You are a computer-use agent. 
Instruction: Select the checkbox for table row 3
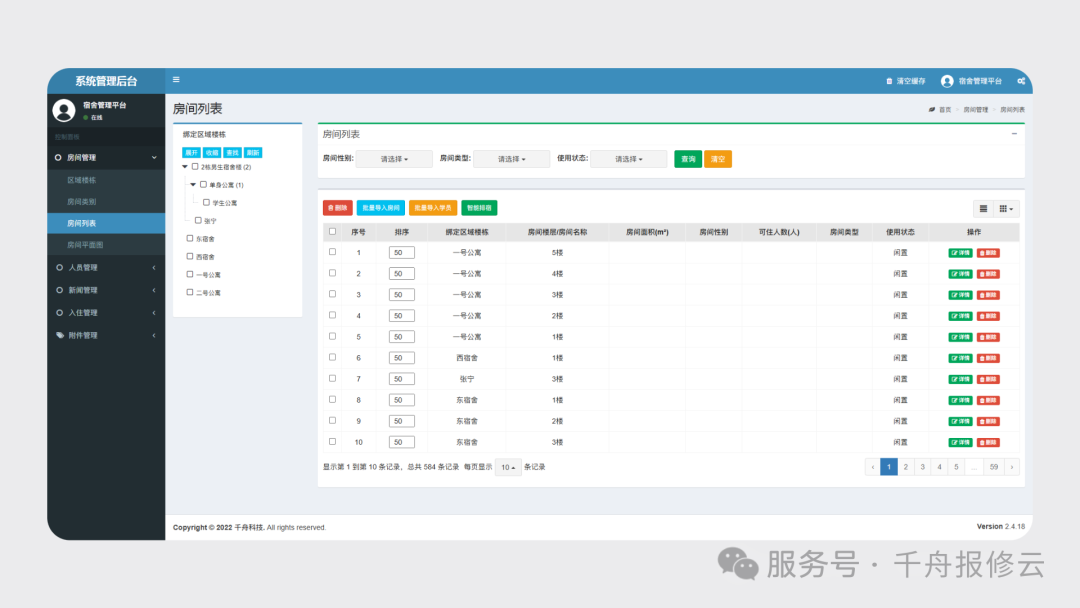click(333, 294)
